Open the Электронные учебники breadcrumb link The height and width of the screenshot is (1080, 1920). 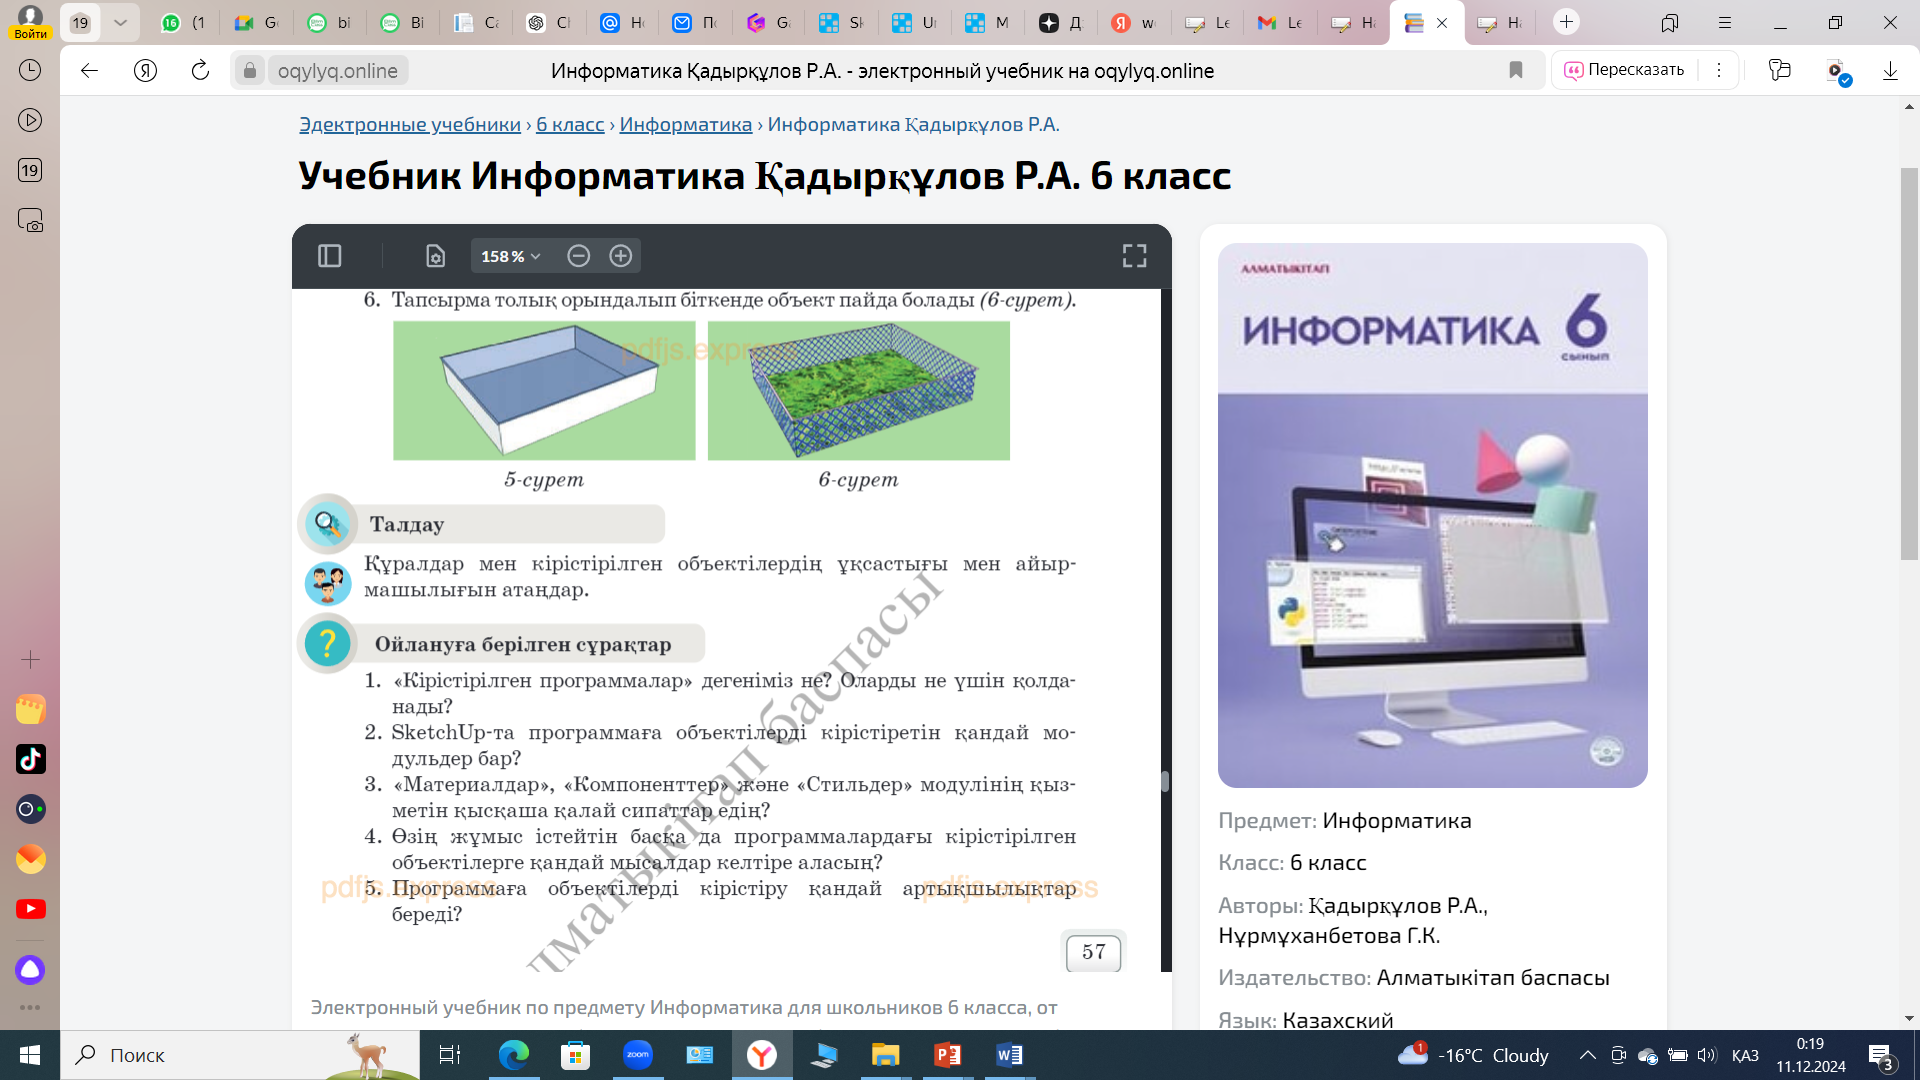tap(409, 124)
